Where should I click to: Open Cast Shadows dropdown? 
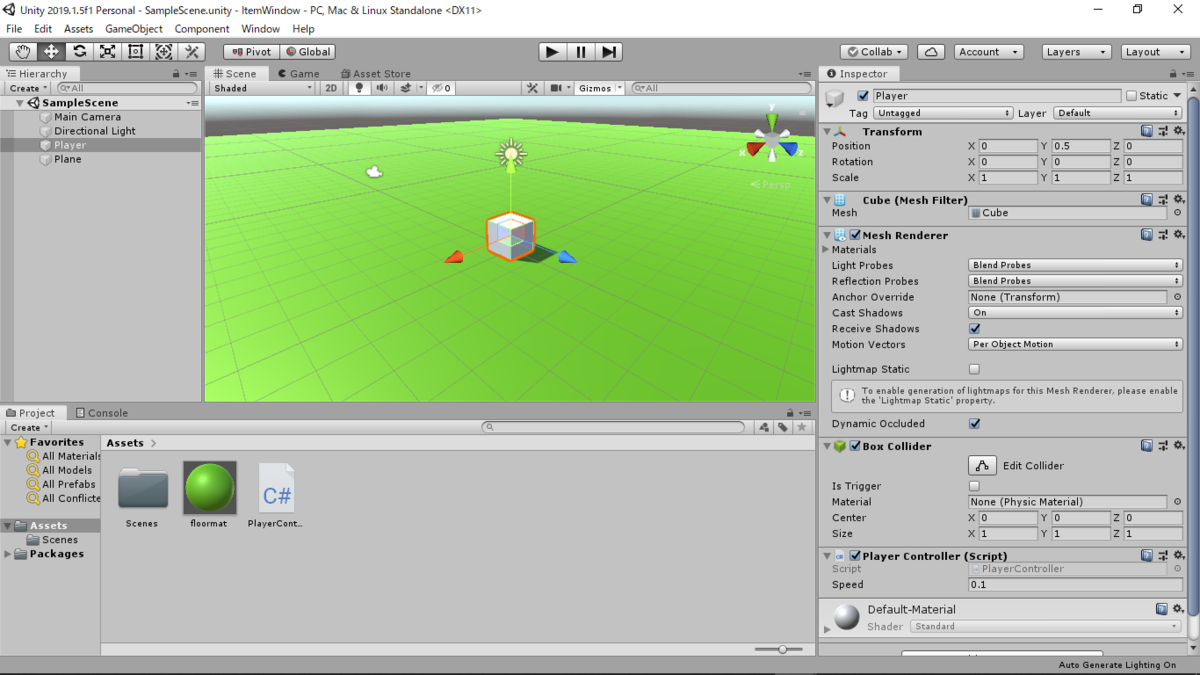1075,313
